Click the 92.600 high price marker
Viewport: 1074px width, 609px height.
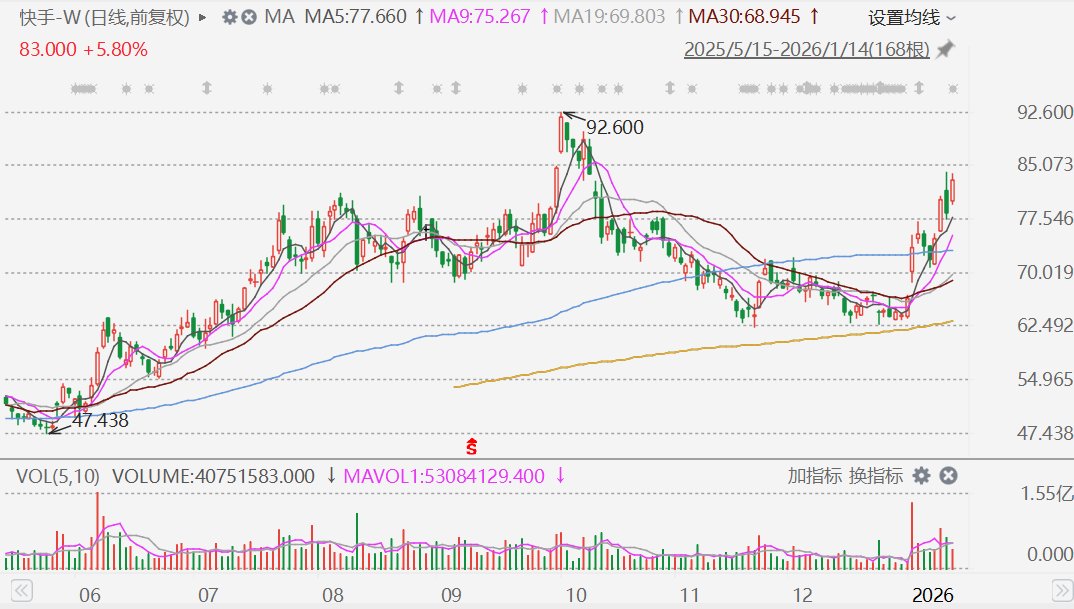click(614, 127)
